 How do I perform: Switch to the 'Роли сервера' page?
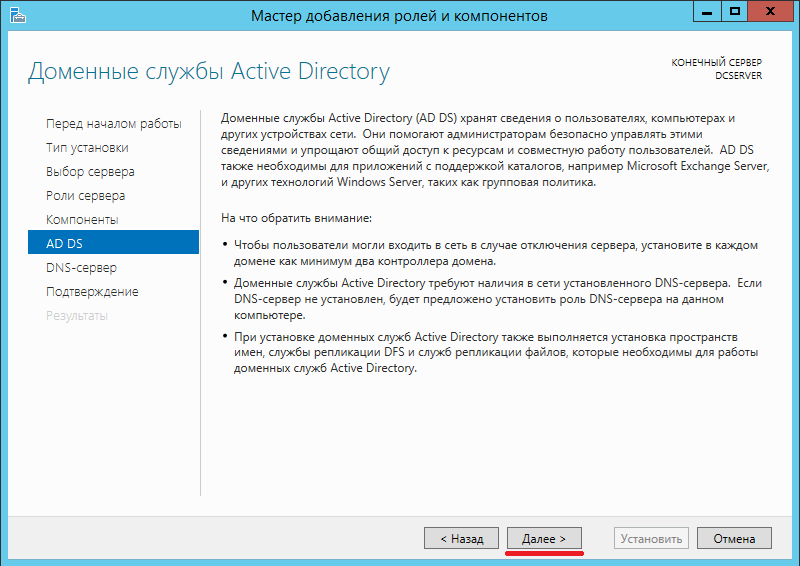85,196
